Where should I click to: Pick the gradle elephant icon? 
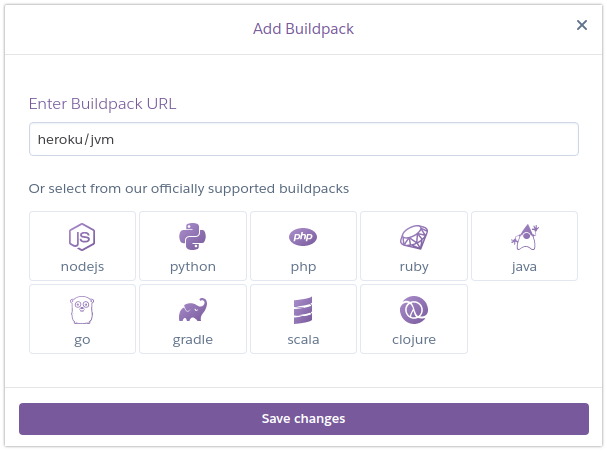(193, 310)
